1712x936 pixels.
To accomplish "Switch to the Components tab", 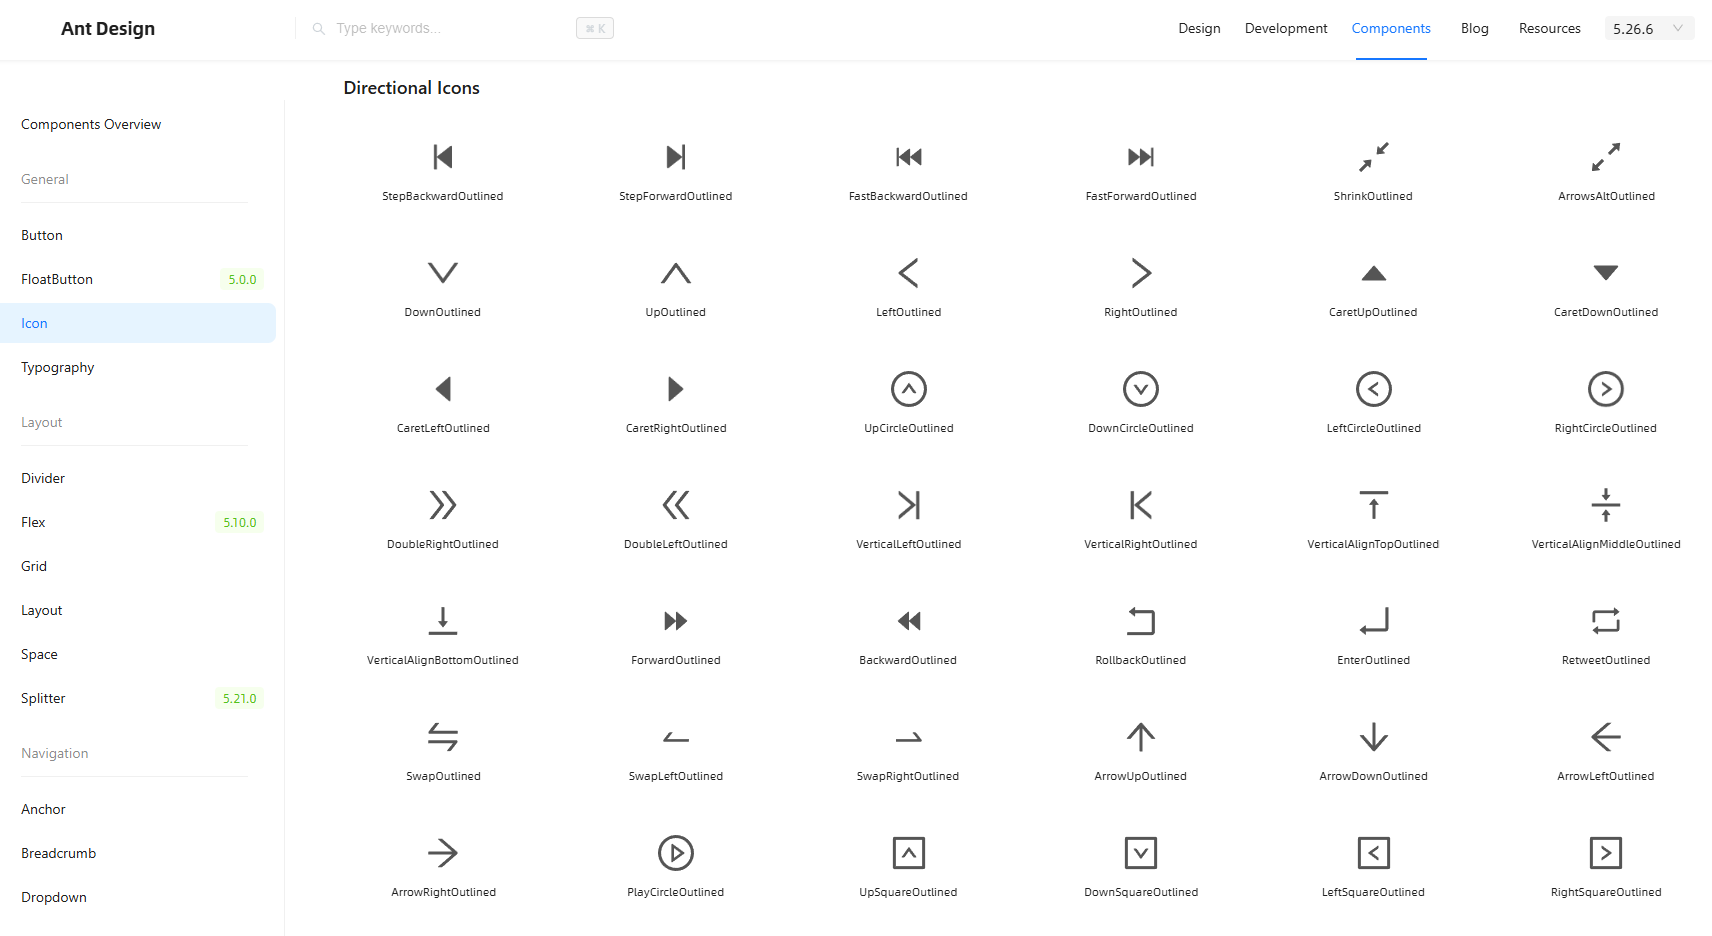I will (x=1391, y=28).
